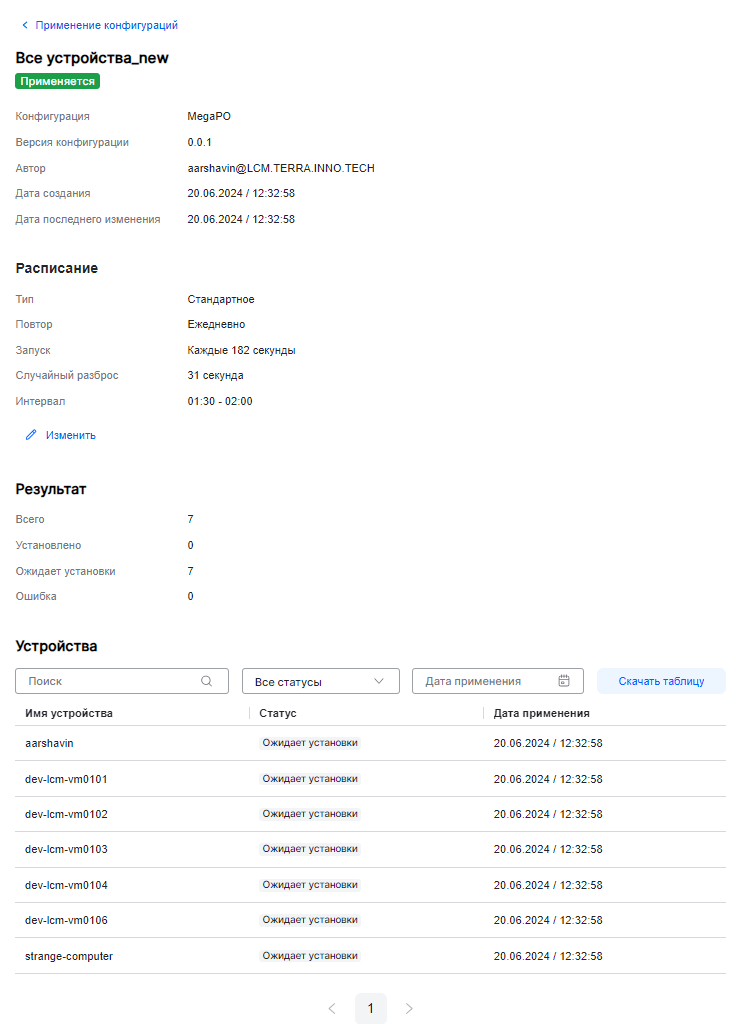Open the aarshavin device row
Image resolution: width=736 pixels, height=1024 pixels.
point(50,743)
